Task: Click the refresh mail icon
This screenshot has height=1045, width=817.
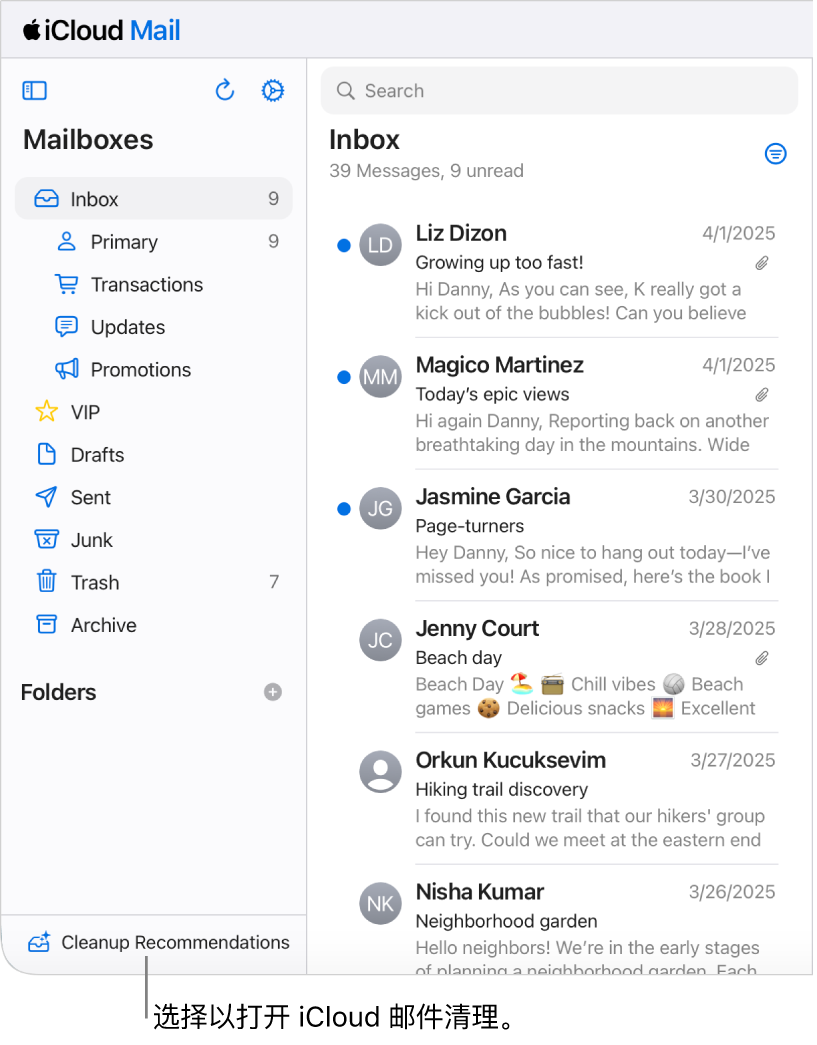Action: (x=225, y=90)
